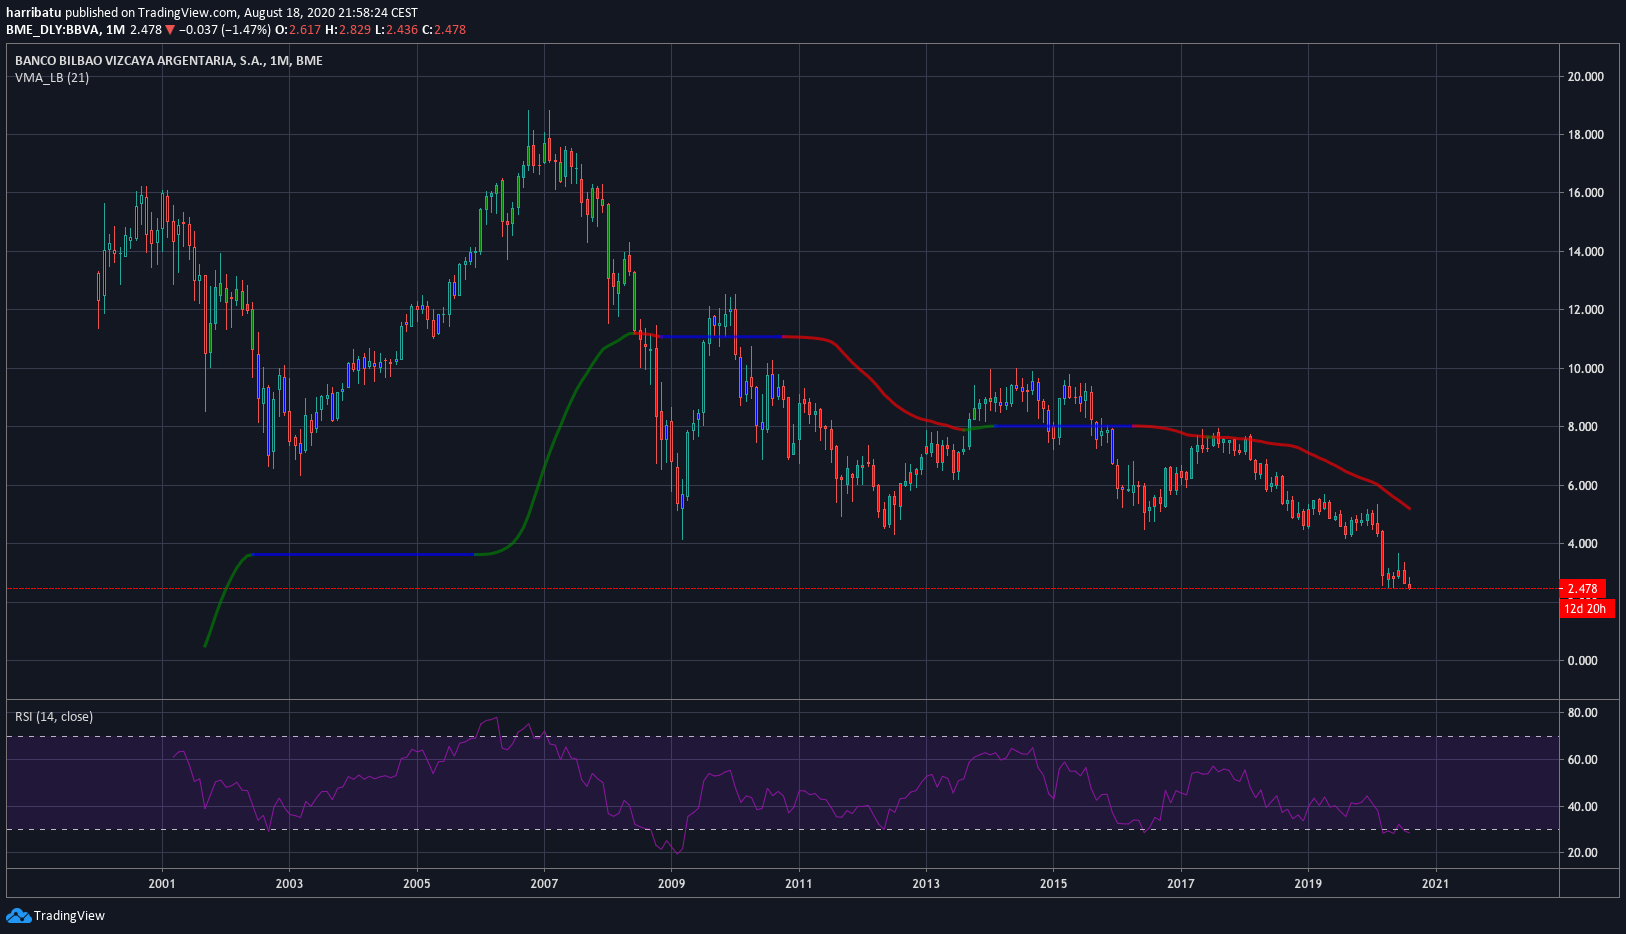The image size is (1626, 934).
Task: Click the "20.000" price axis label
Action: (1585, 77)
